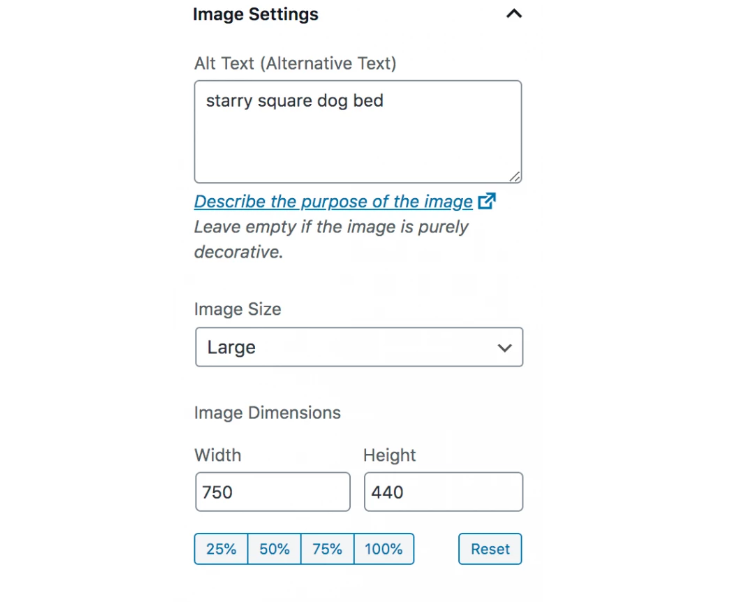Set image dimensions to 50%
The image size is (740, 605).
pos(274,549)
